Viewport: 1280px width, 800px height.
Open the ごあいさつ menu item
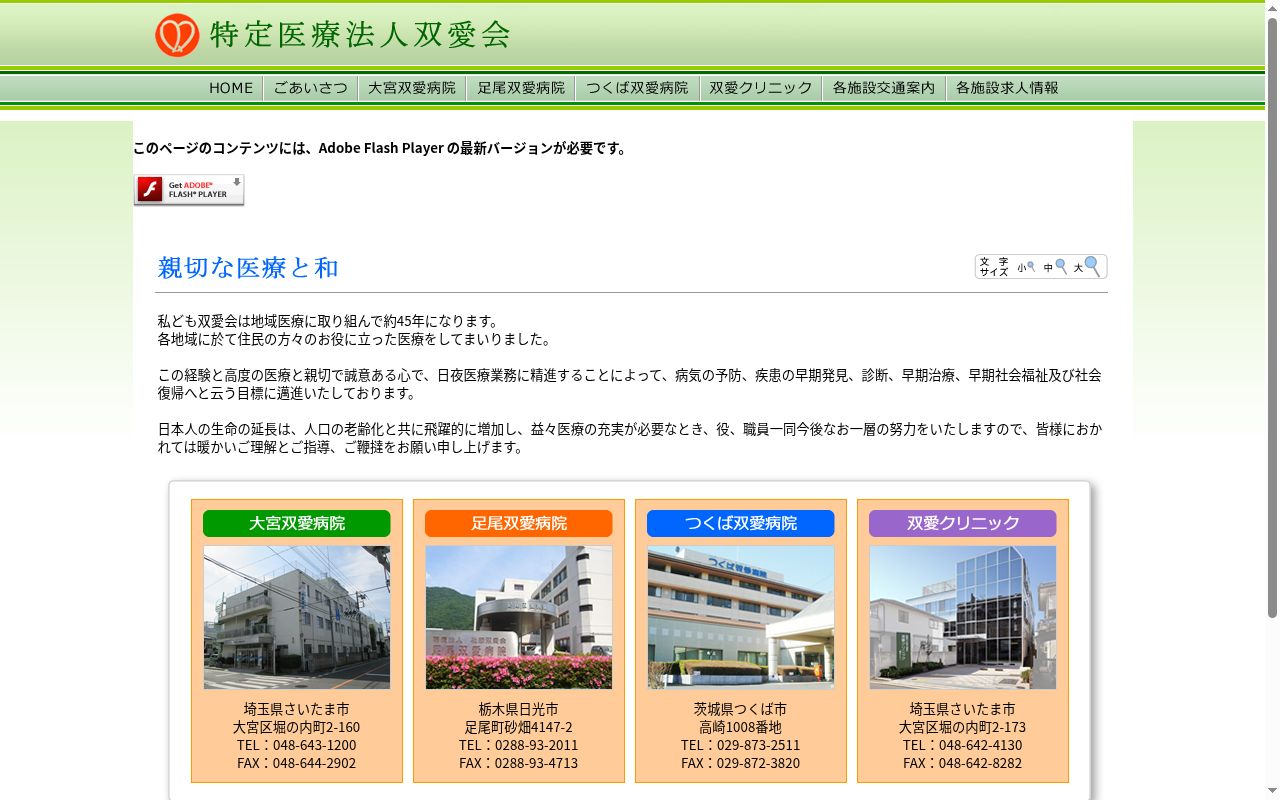311,88
